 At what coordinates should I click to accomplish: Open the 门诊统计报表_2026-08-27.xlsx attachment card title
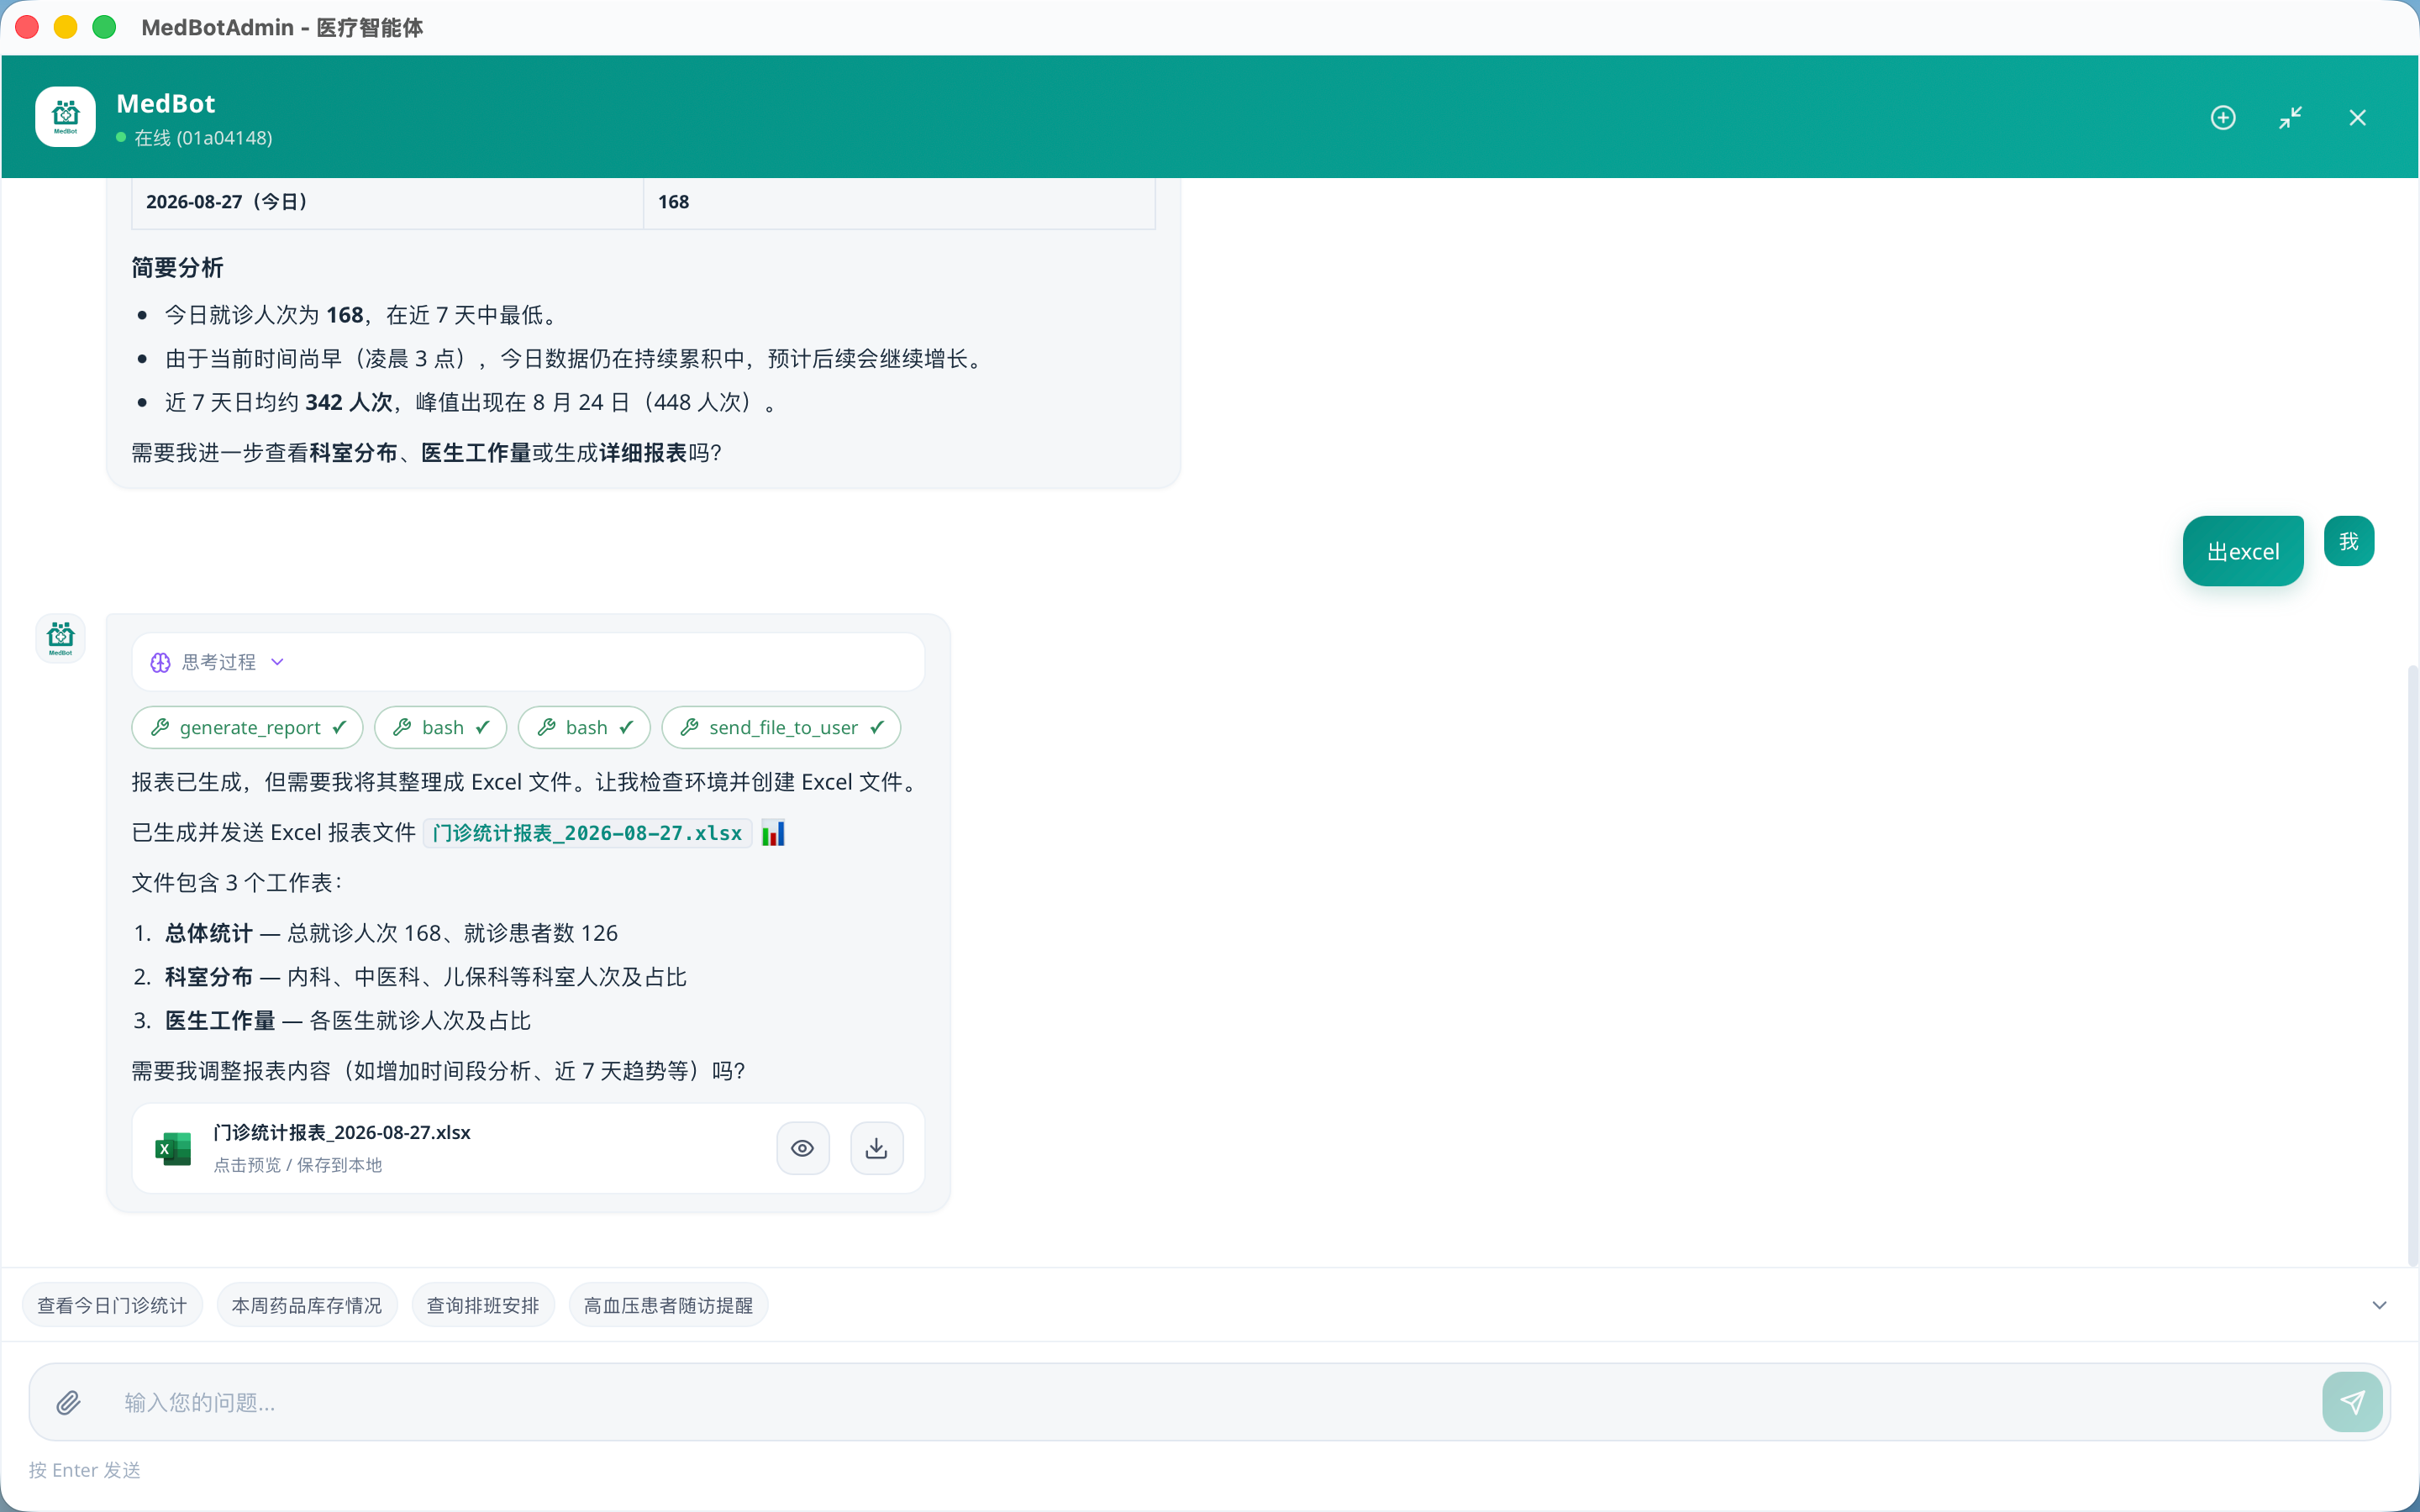pos(342,1132)
